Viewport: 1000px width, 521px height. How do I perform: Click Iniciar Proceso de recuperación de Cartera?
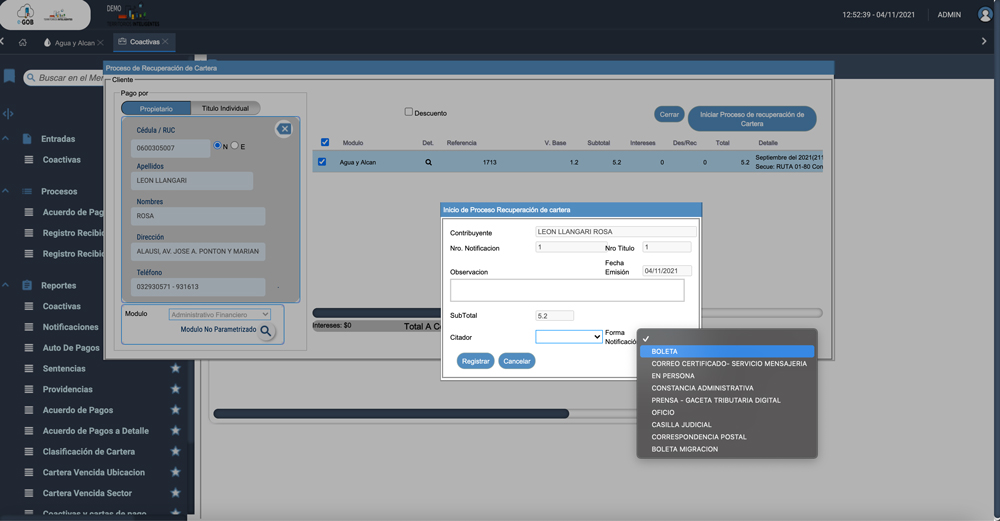(751, 118)
